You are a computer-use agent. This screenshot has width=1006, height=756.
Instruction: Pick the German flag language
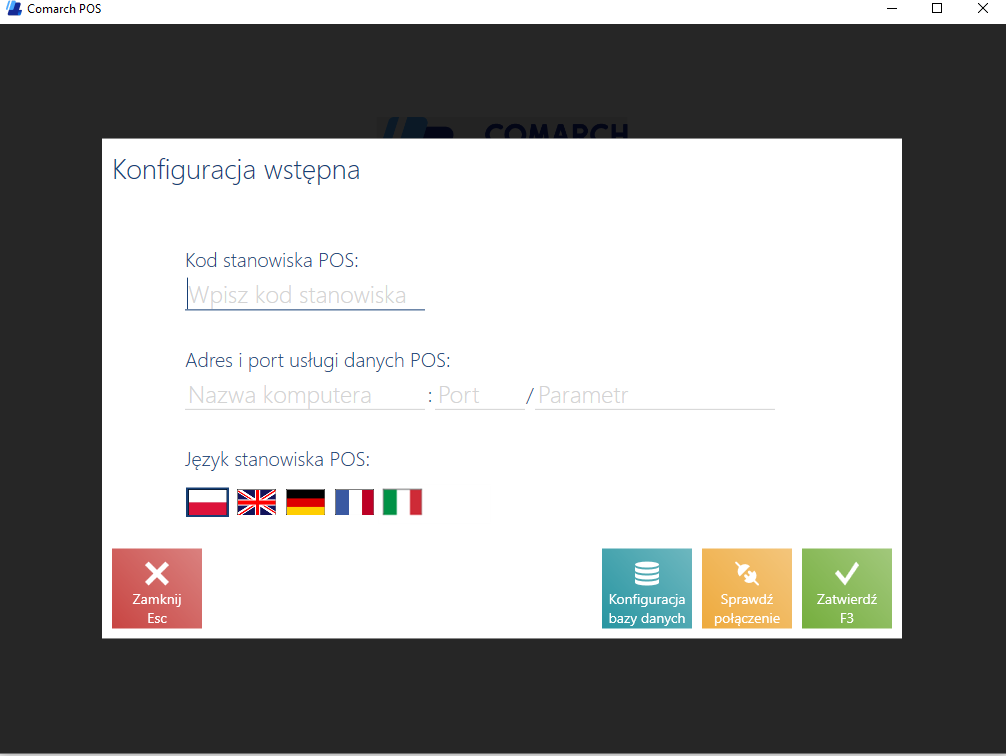(305, 502)
